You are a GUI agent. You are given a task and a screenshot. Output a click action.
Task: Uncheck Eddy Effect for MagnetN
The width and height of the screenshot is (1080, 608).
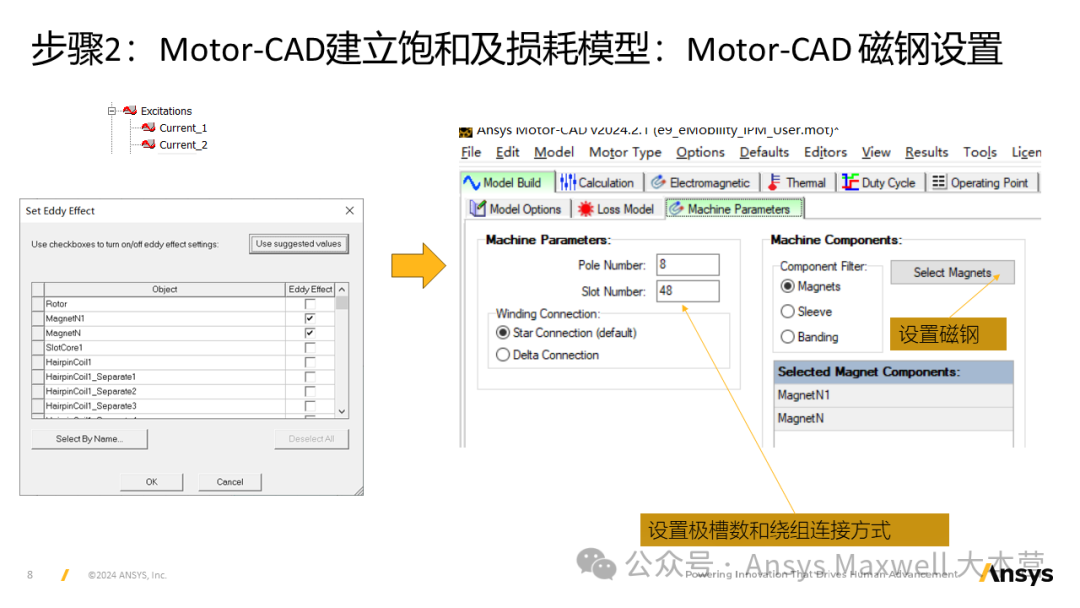tap(310, 333)
